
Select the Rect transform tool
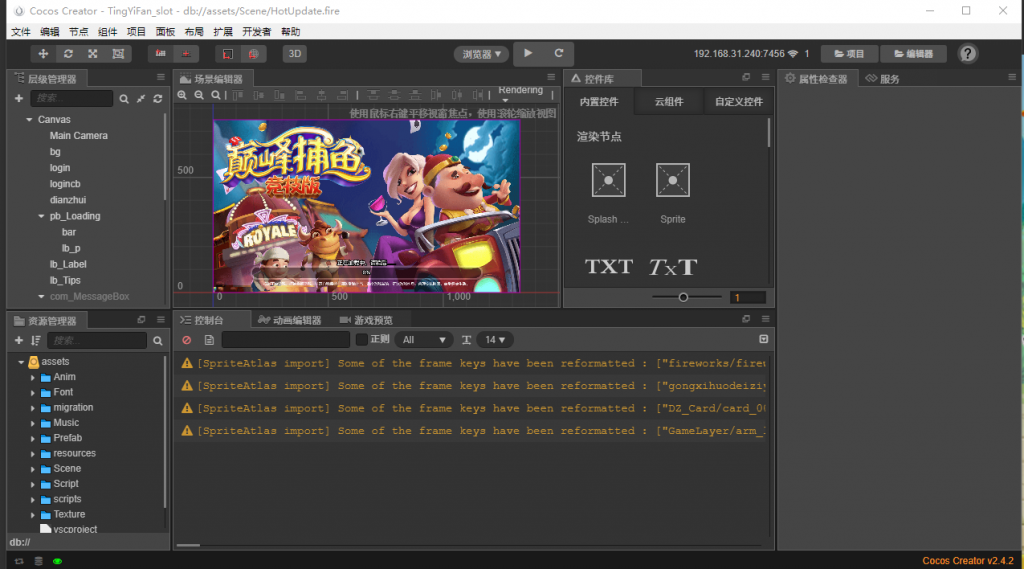(x=118, y=54)
